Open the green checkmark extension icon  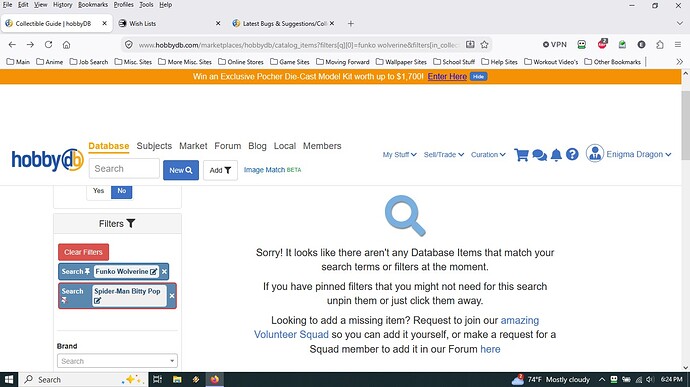point(622,44)
